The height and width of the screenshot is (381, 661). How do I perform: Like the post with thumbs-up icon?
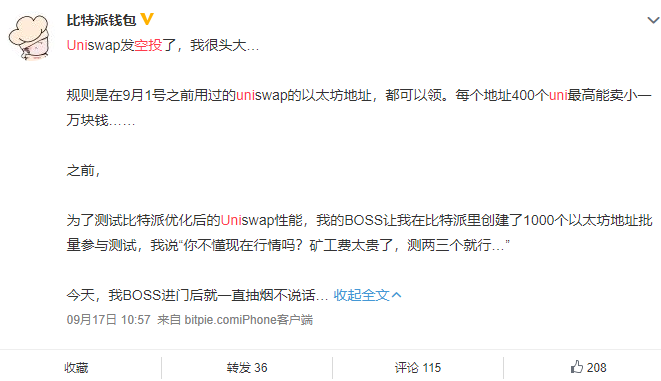click(x=577, y=367)
